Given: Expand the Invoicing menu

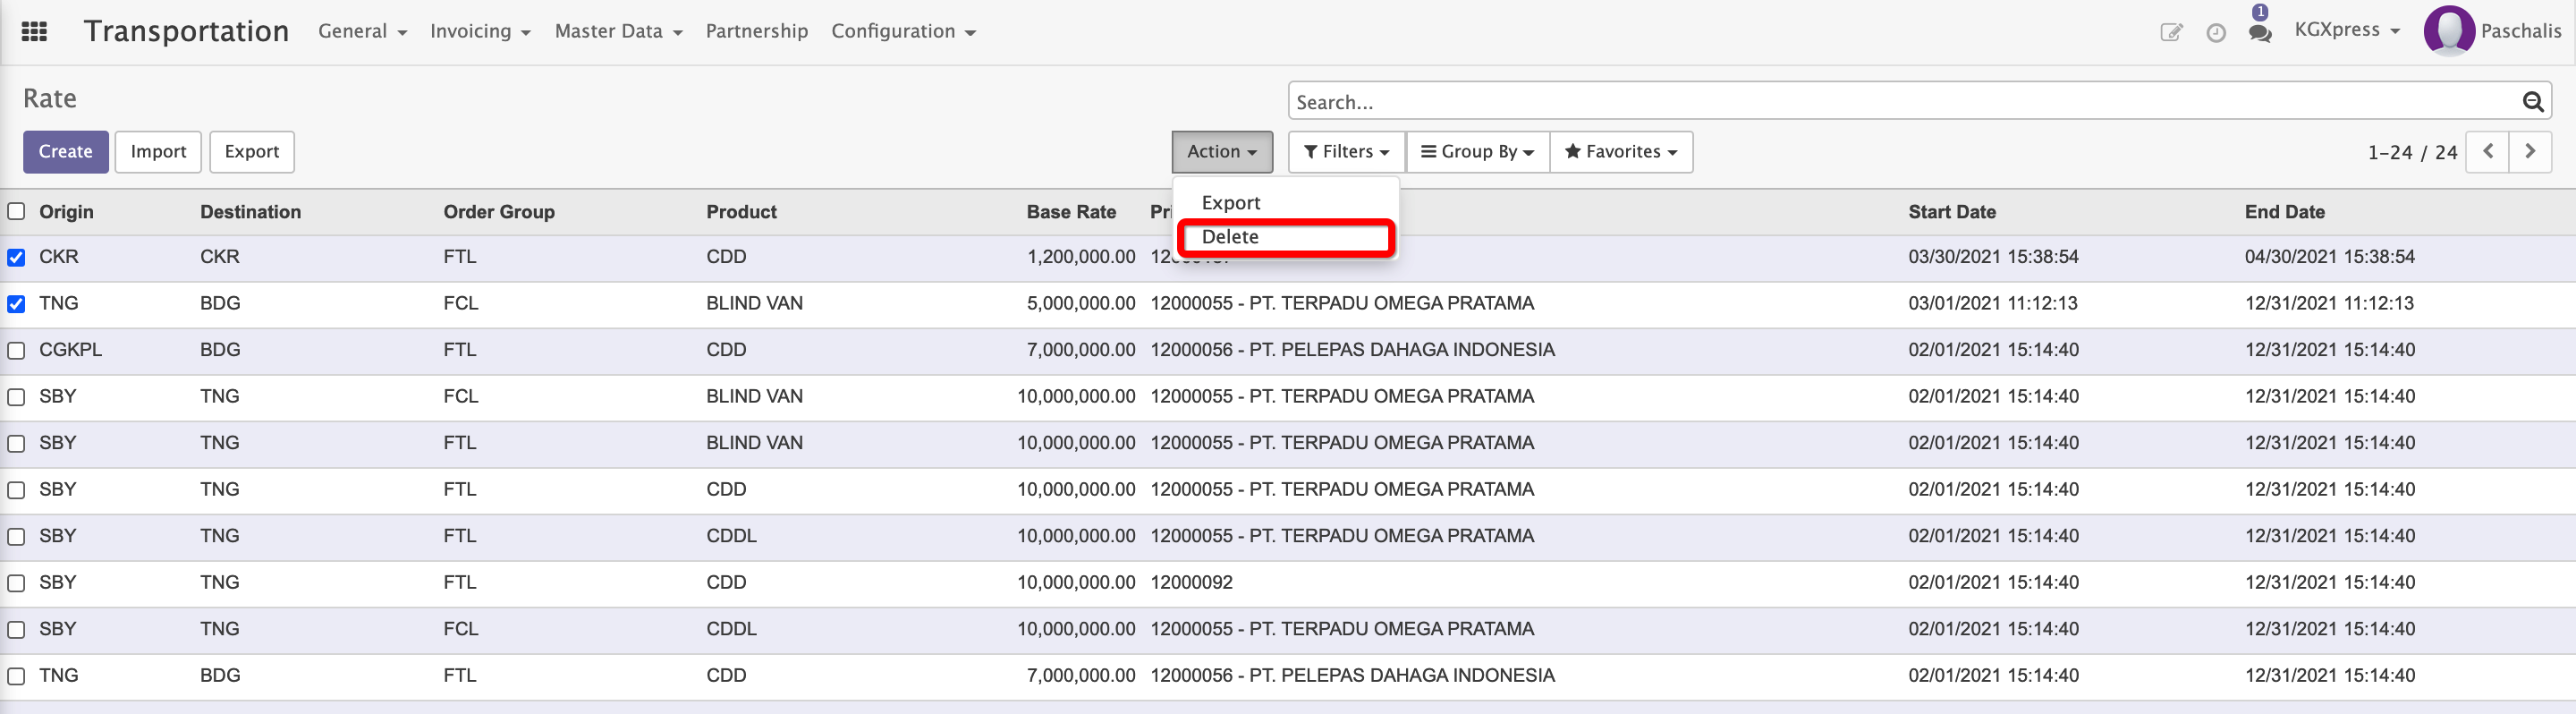Looking at the screenshot, I should 480,32.
